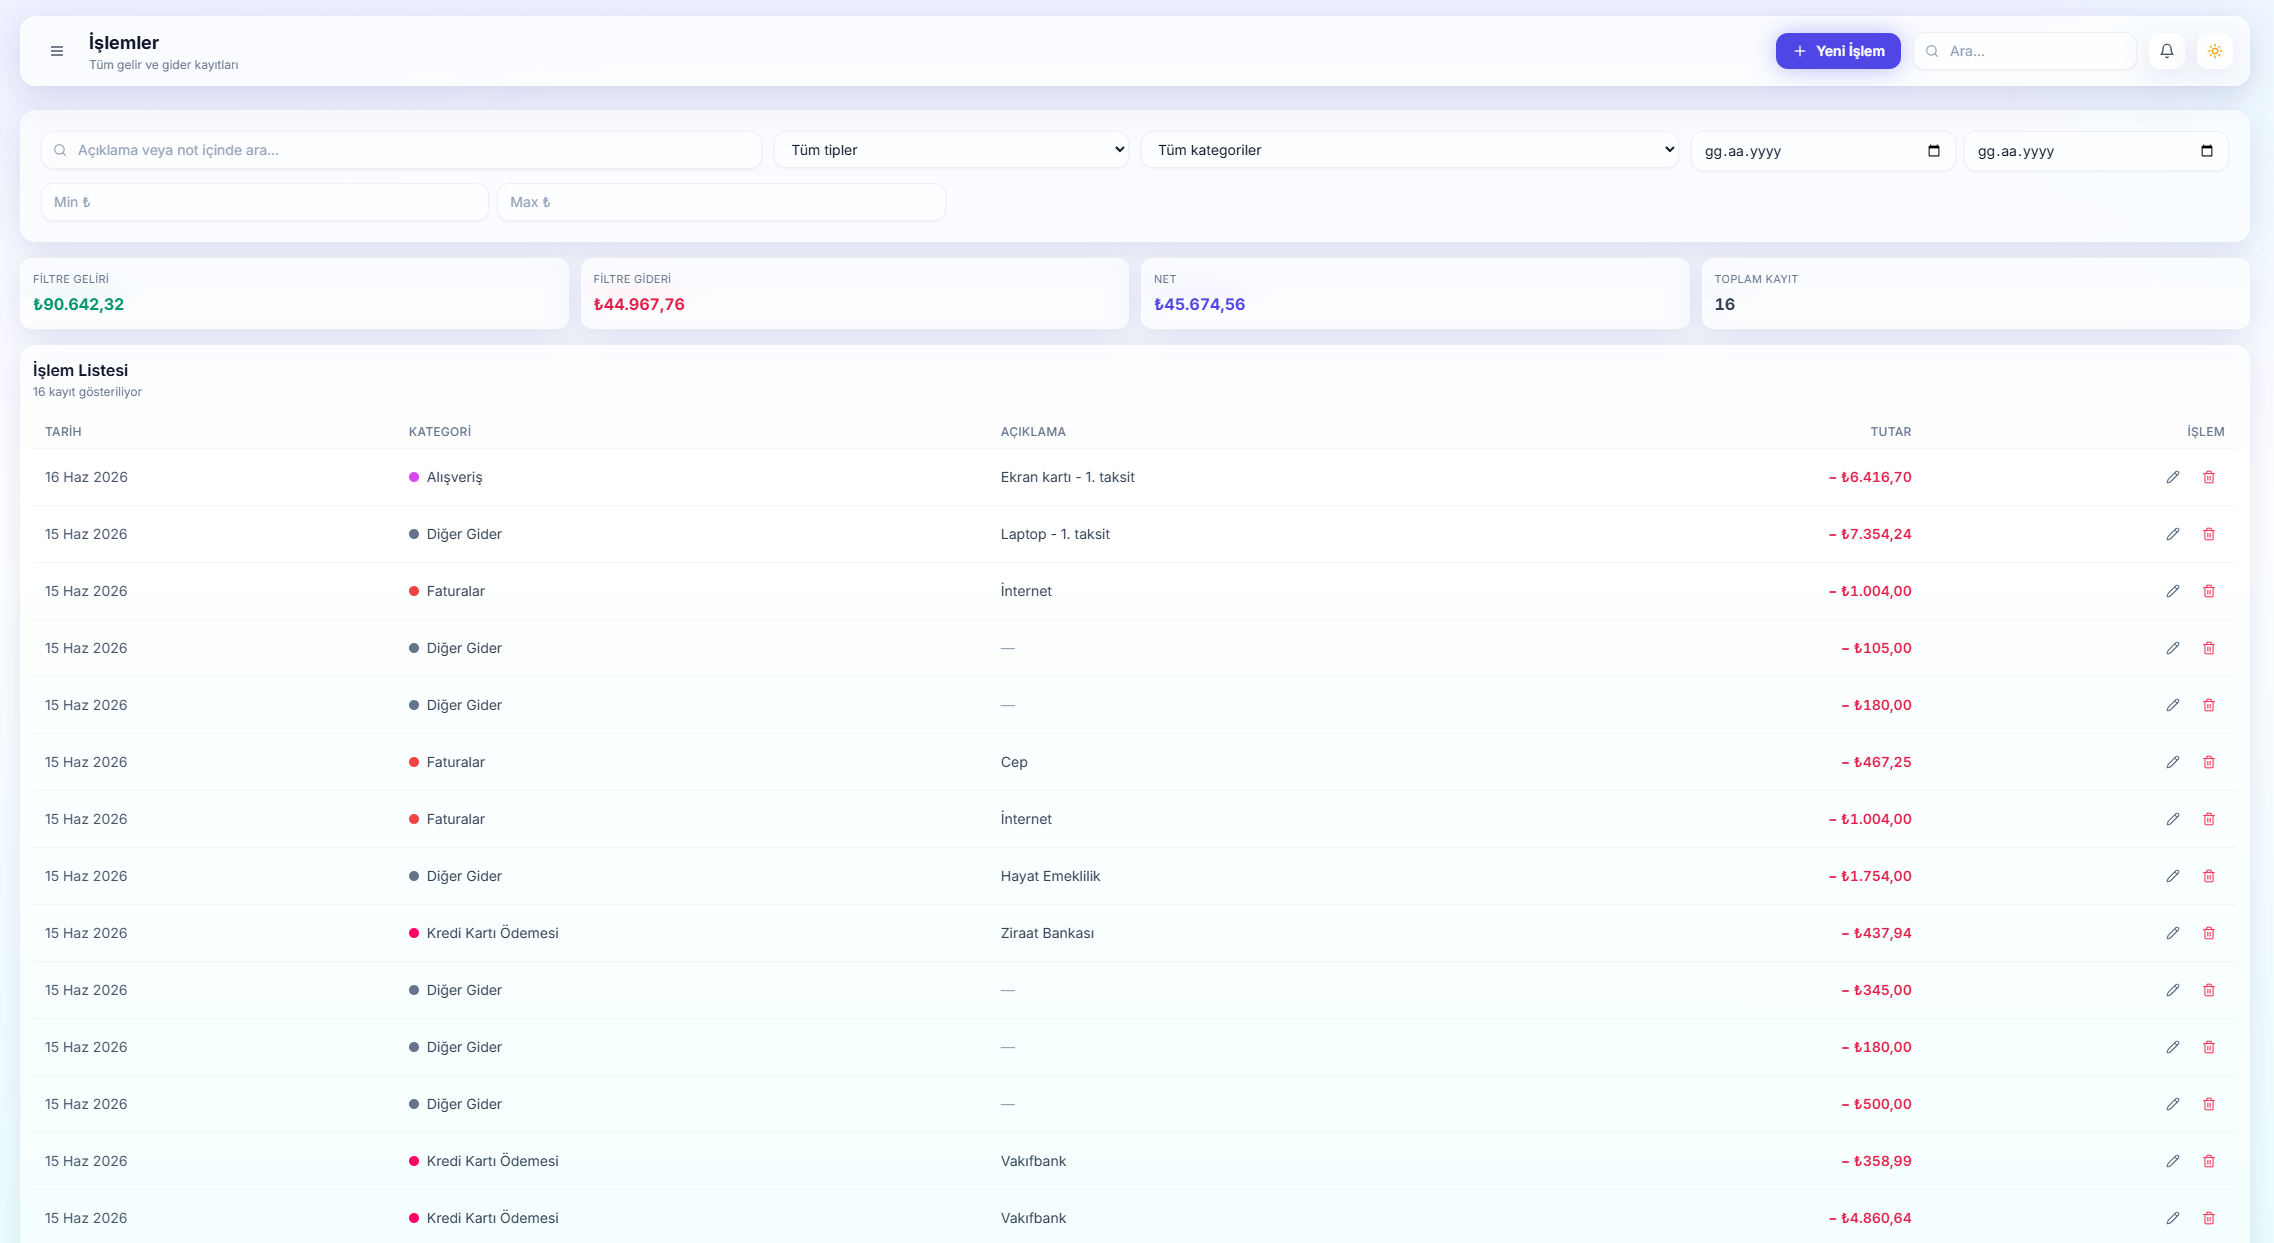Expand the Tüm kategoriler dropdown
This screenshot has height=1243, width=2274.
tap(1409, 150)
